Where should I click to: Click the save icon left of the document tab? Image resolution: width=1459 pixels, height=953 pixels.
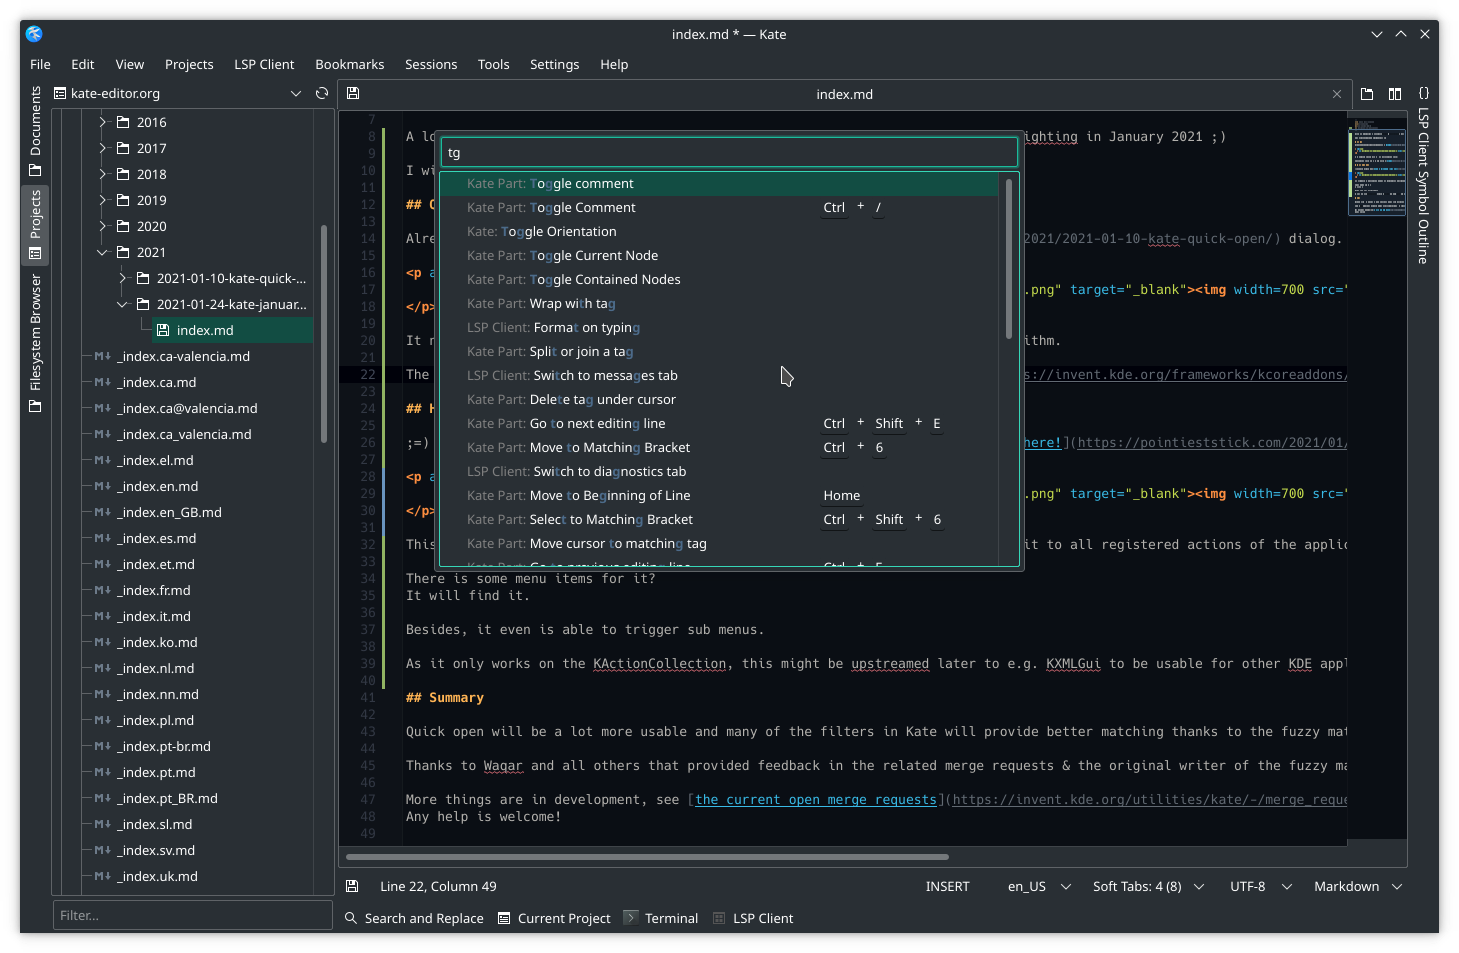point(353,93)
